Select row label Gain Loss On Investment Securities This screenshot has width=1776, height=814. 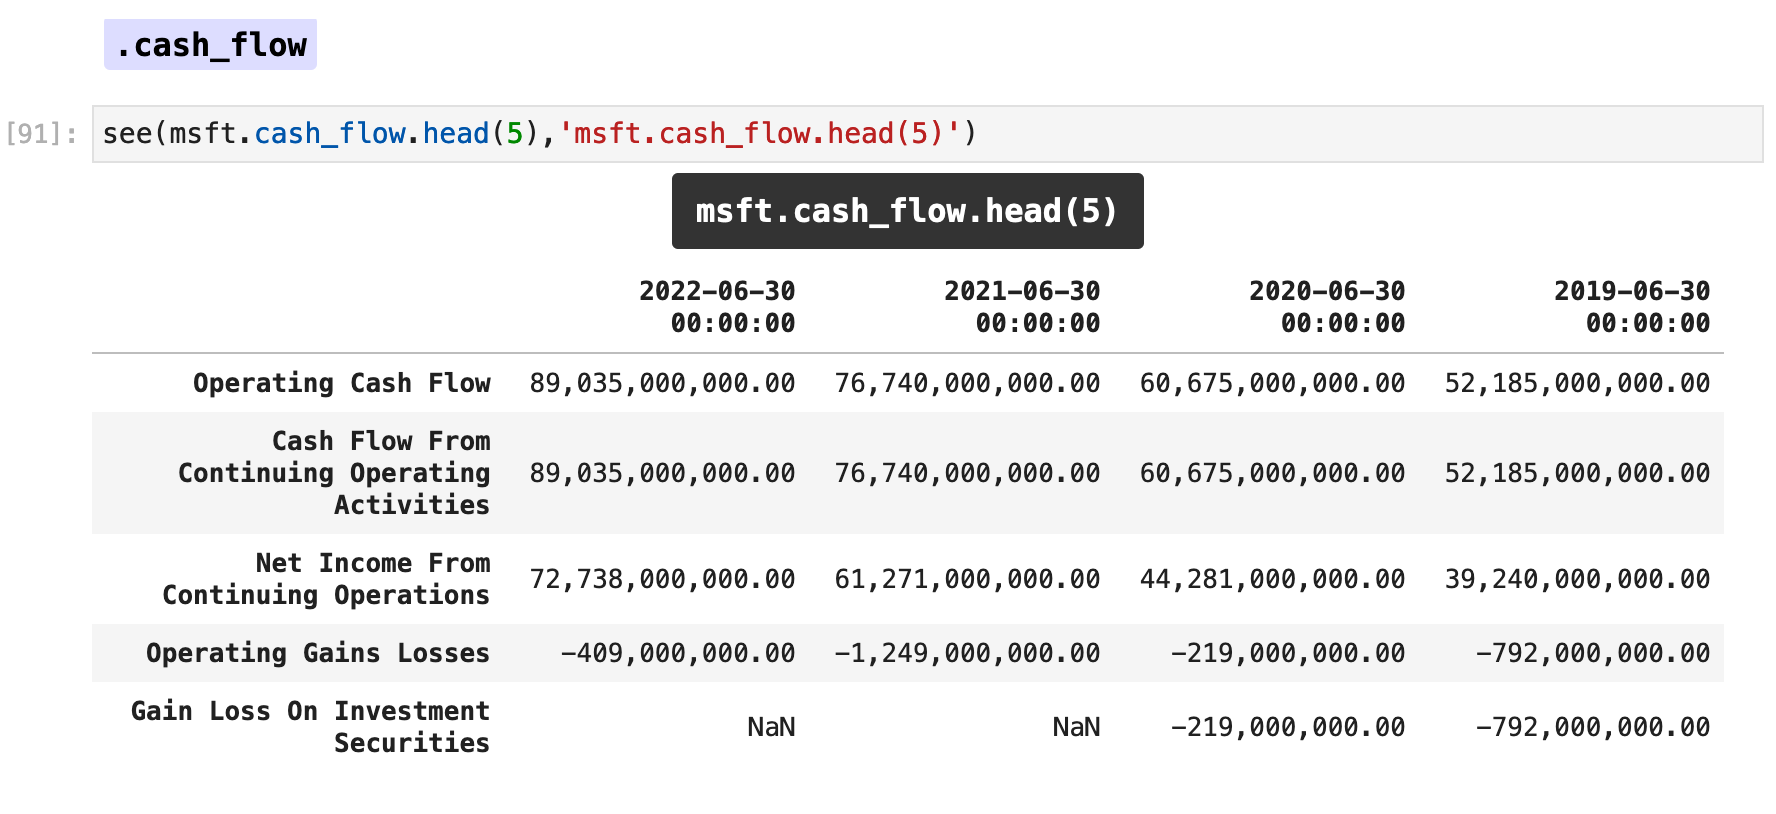310,727
